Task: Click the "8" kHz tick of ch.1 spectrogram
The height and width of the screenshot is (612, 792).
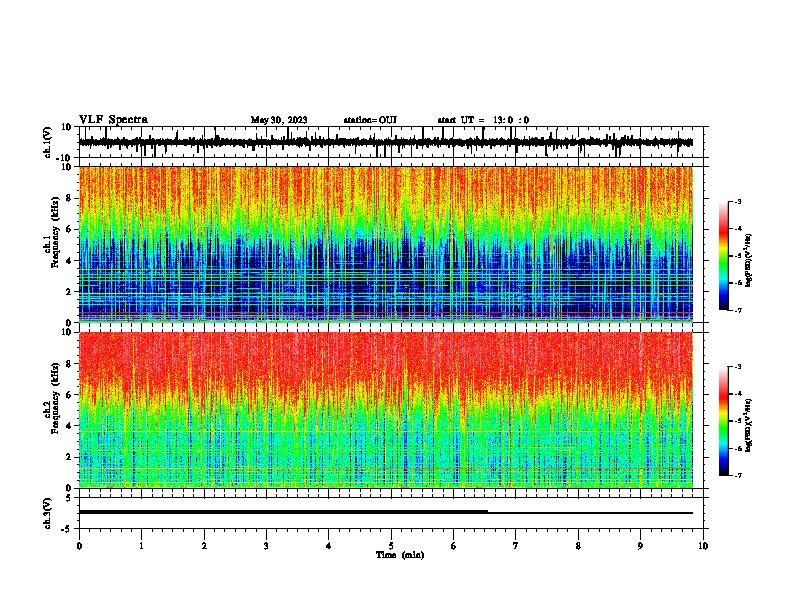Action: coord(69,198)
